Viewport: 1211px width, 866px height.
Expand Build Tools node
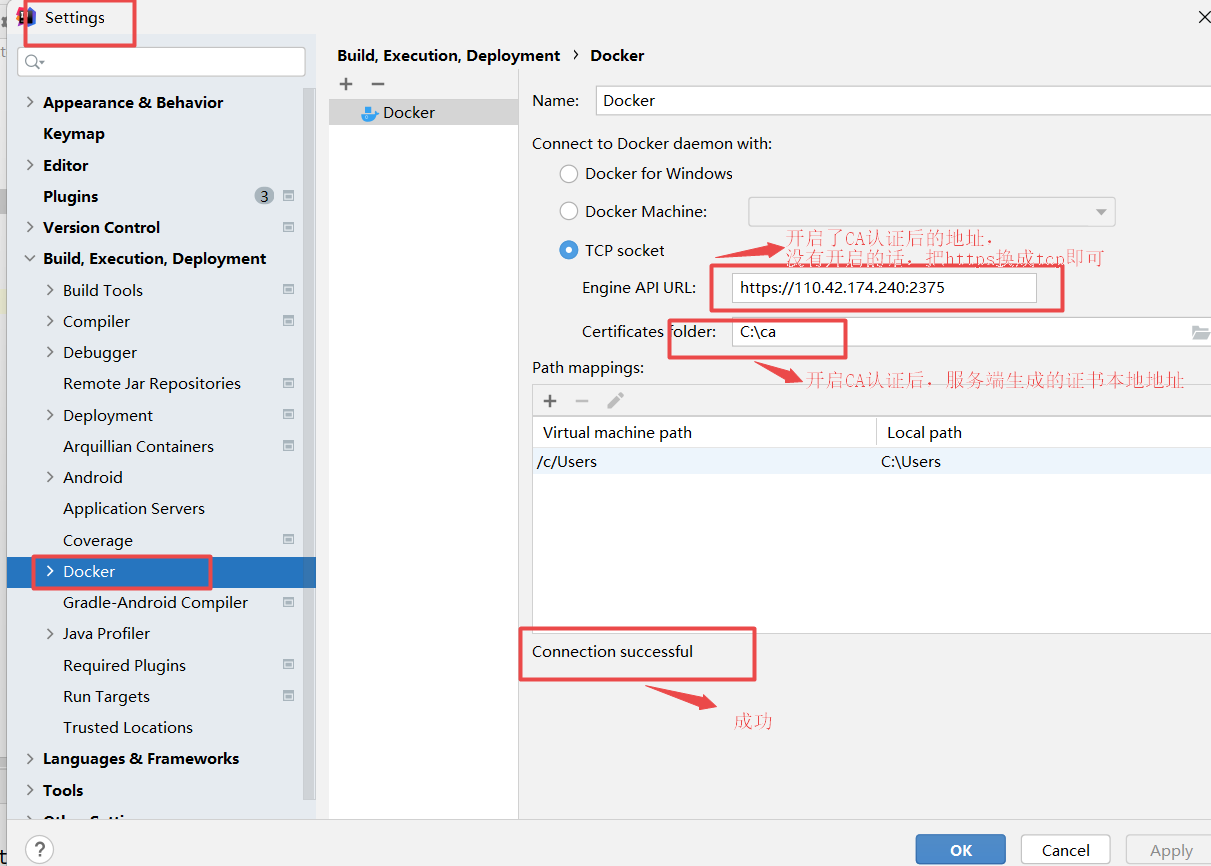point(50,290)
